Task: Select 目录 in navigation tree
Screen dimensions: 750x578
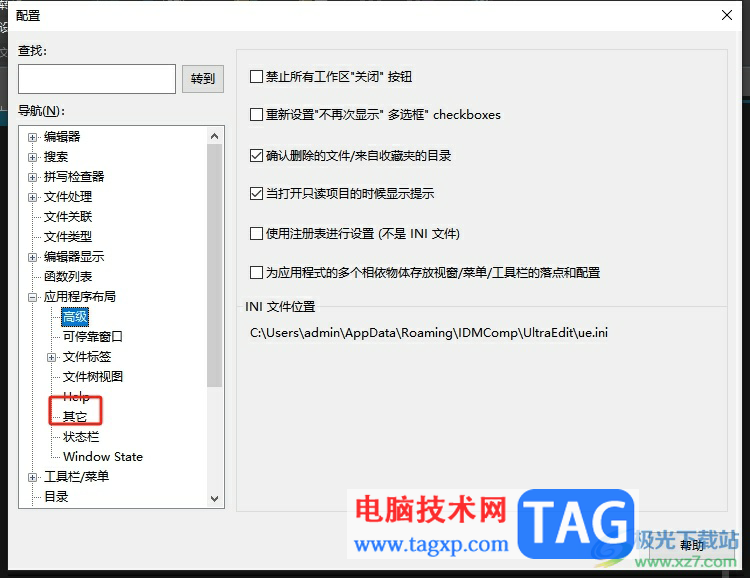Action: click(56, 497)
